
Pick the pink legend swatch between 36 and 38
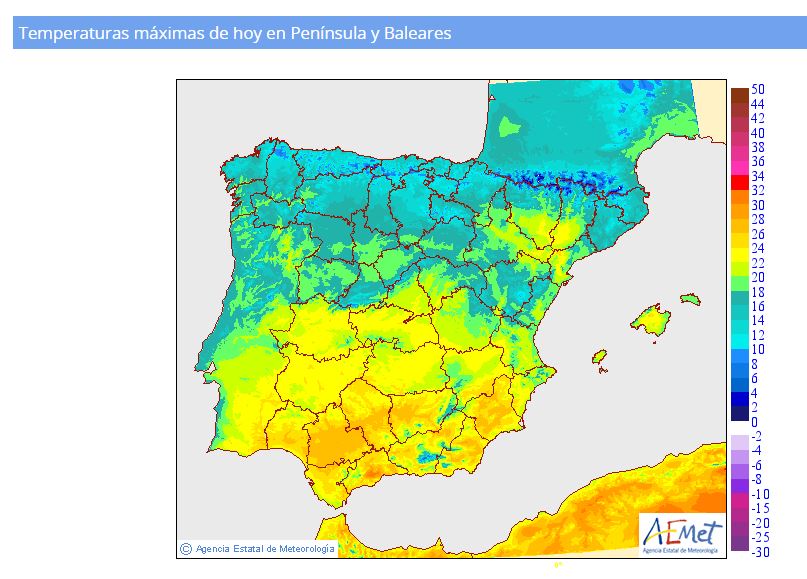pos(739,154)
